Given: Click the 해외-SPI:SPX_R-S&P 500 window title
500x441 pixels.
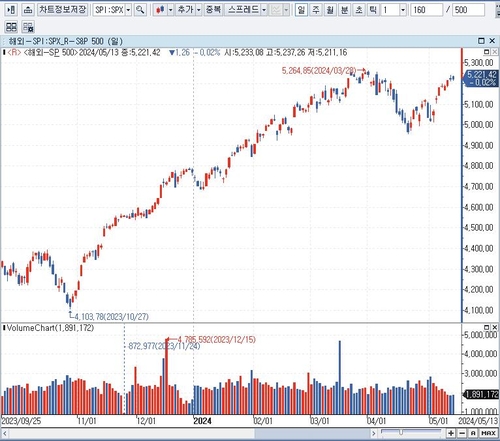Looking at the screenshot, I should click(66, 41).
